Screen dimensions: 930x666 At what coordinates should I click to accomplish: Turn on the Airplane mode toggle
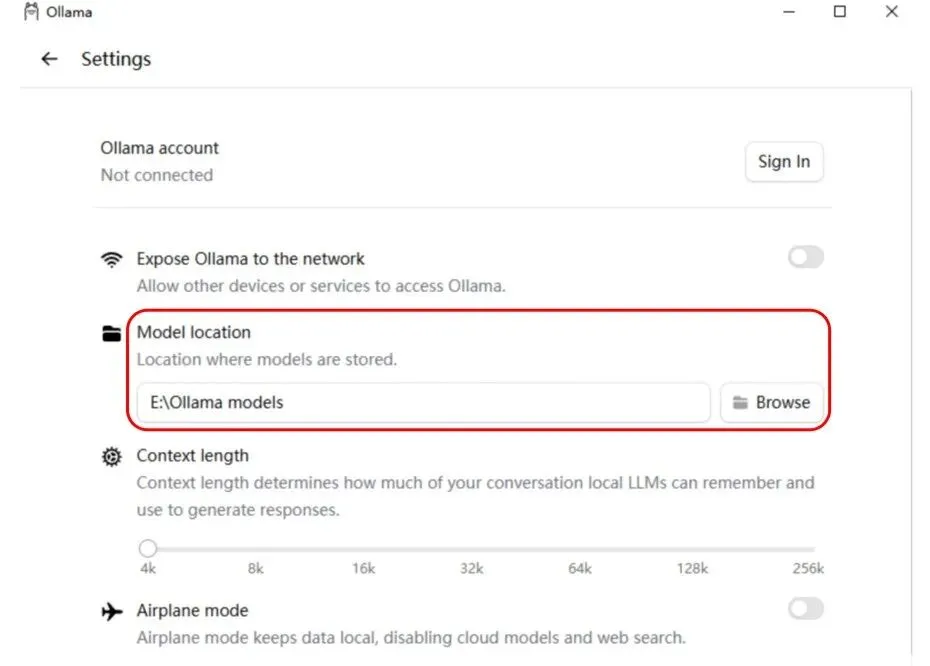point(805,609)
